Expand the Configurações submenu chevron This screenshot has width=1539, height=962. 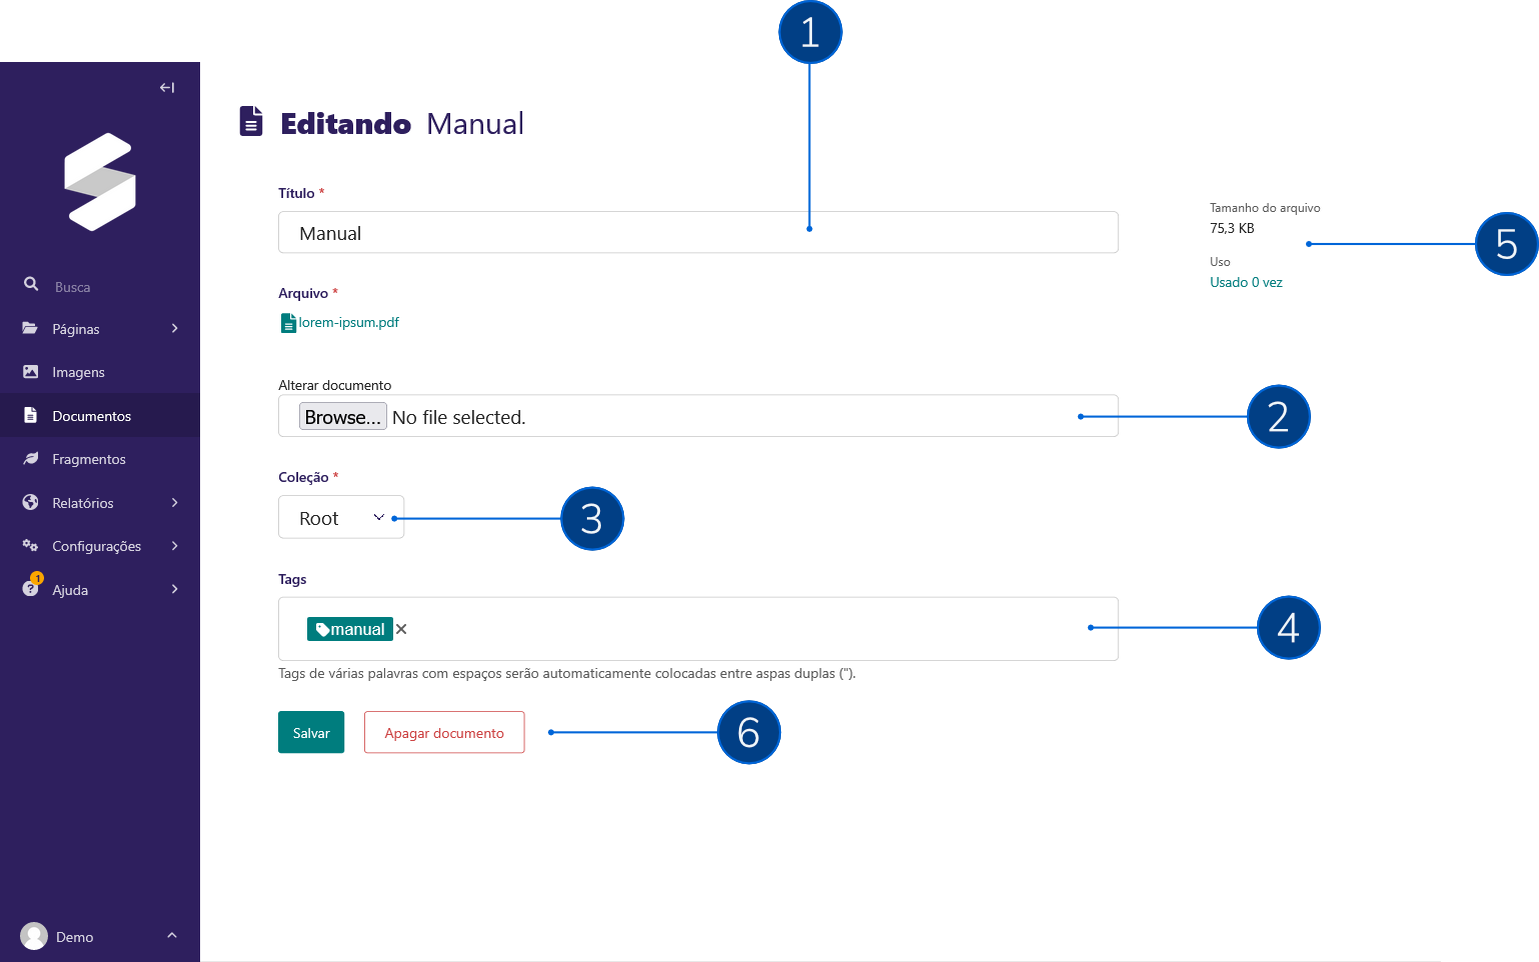pyautogui.click(x=175, y=545)
